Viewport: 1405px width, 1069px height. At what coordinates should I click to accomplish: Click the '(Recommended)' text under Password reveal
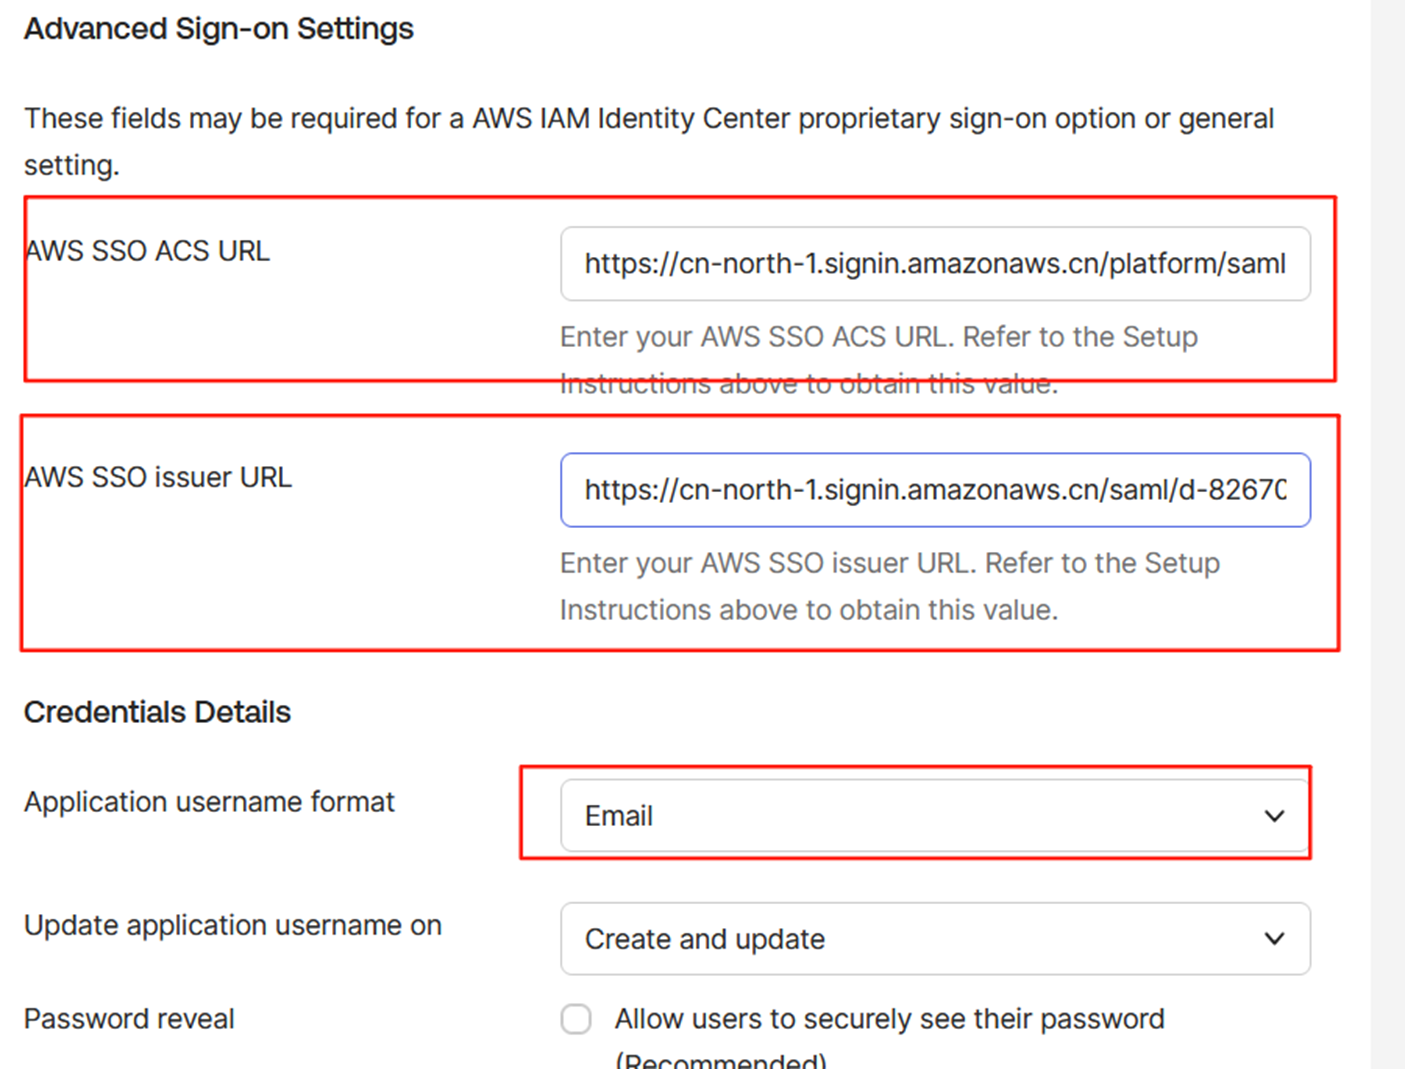721,1061
